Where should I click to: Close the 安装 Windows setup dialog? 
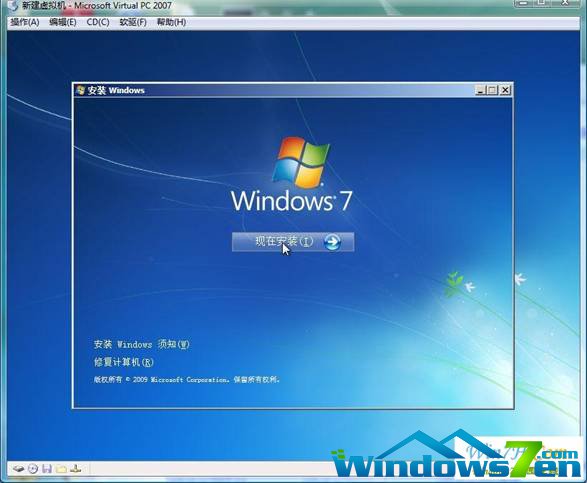[x=505, y=90]
